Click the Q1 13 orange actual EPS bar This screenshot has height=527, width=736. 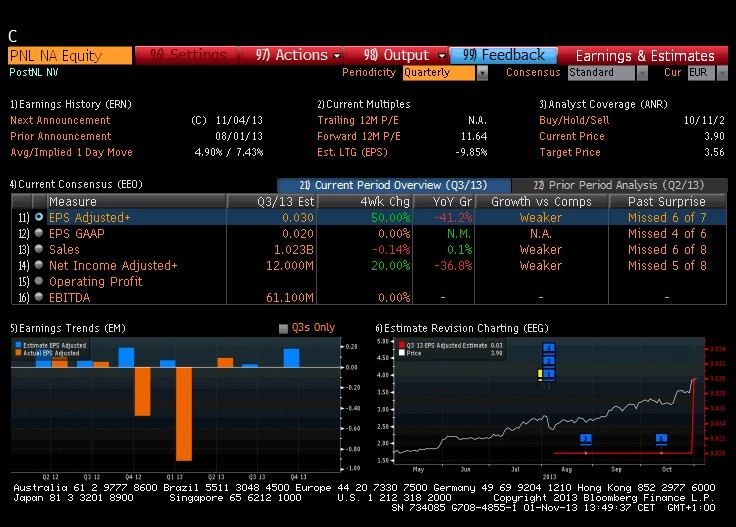pyautogui.click(x=184, y=414)
